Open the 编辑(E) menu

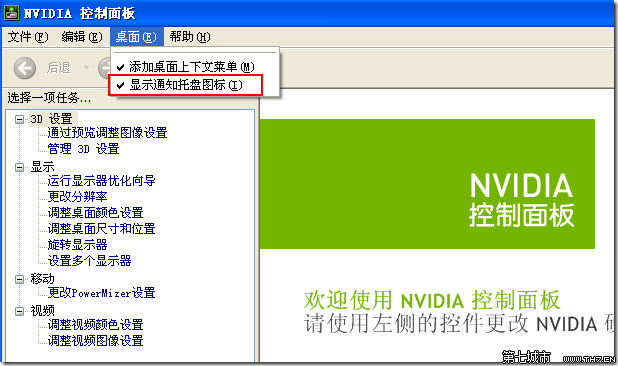[82, 37]
